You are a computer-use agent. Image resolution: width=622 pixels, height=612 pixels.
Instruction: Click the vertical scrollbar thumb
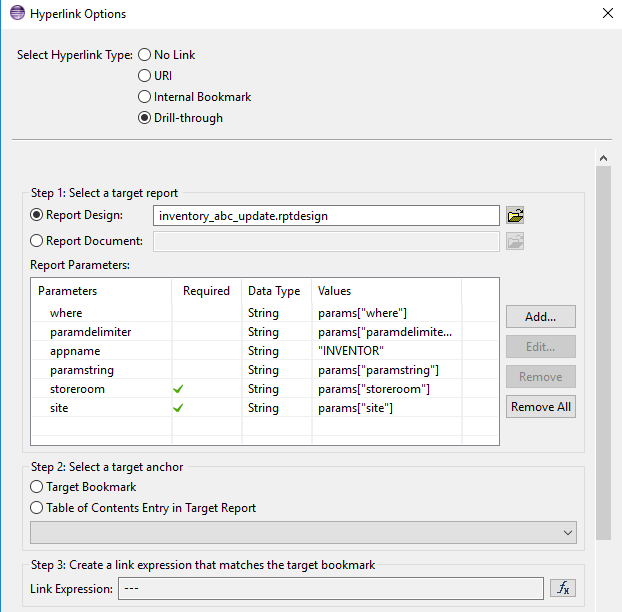603,353
